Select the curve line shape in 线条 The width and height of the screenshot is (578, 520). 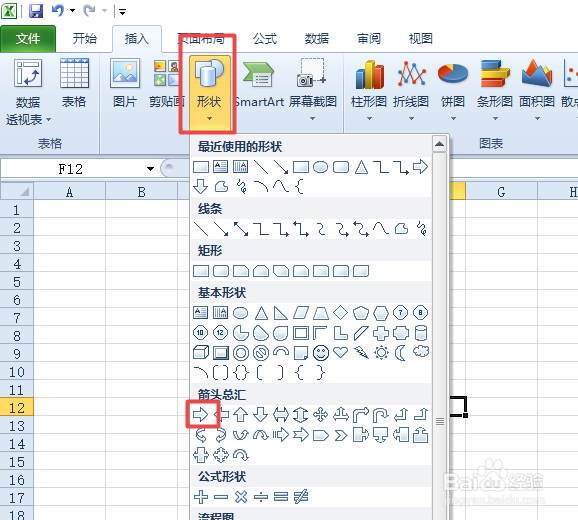pos(380,228)
